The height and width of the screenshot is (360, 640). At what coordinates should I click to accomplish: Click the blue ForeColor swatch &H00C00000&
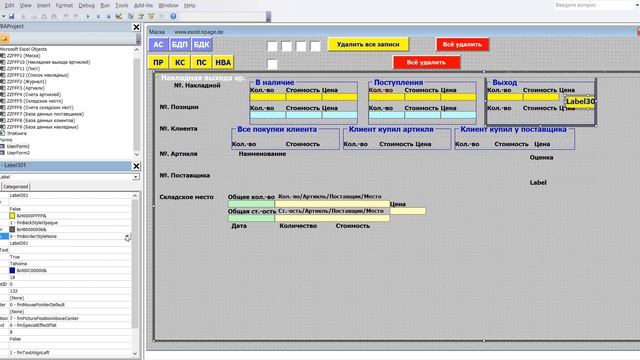12,270
